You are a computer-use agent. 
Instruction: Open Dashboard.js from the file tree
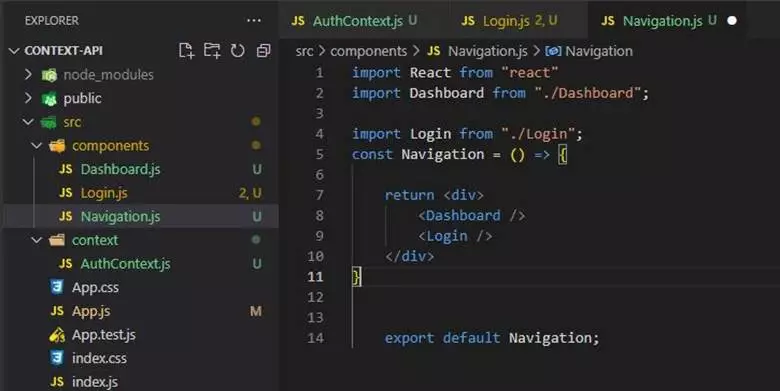pyautogui.click(x=120, y=170)
